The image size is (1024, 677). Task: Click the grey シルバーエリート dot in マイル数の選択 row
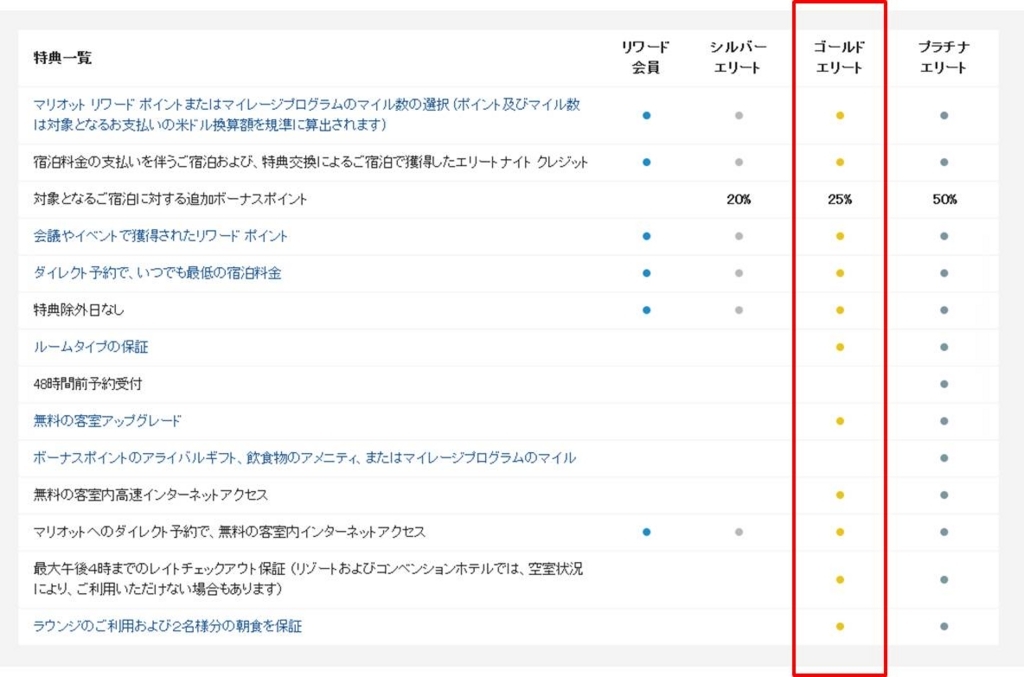pyautogui.click(x=739, y=116)
